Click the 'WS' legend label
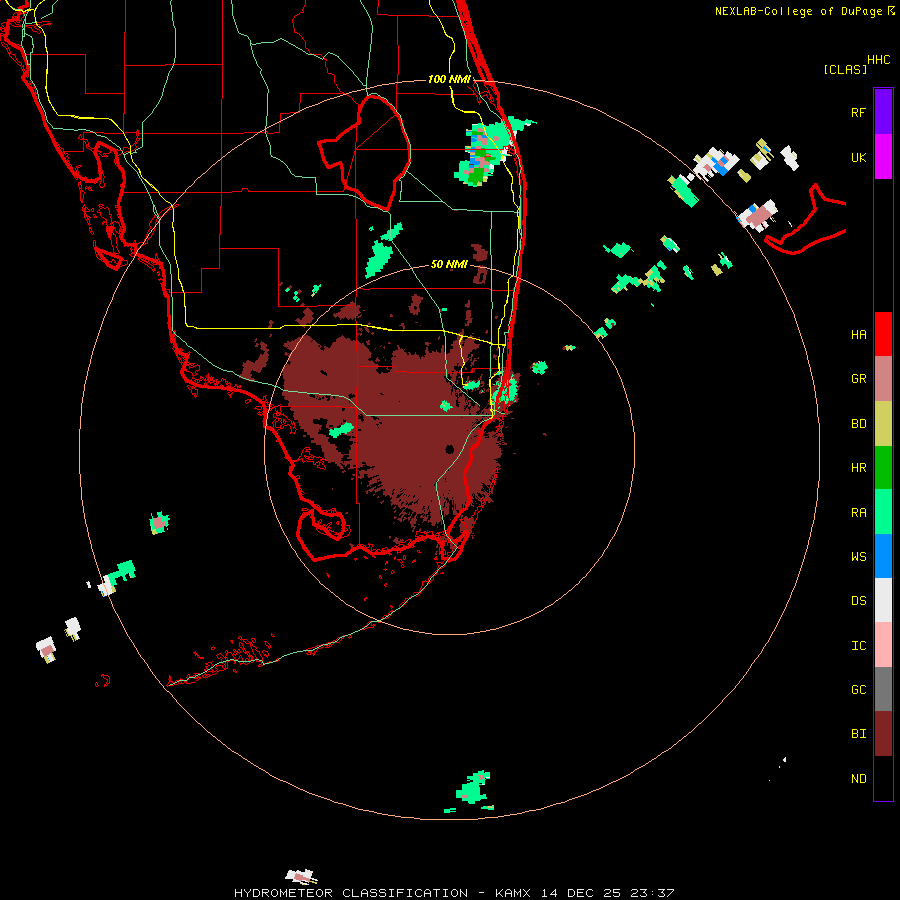Screen dimensions: 900x900 coord(859,557)
